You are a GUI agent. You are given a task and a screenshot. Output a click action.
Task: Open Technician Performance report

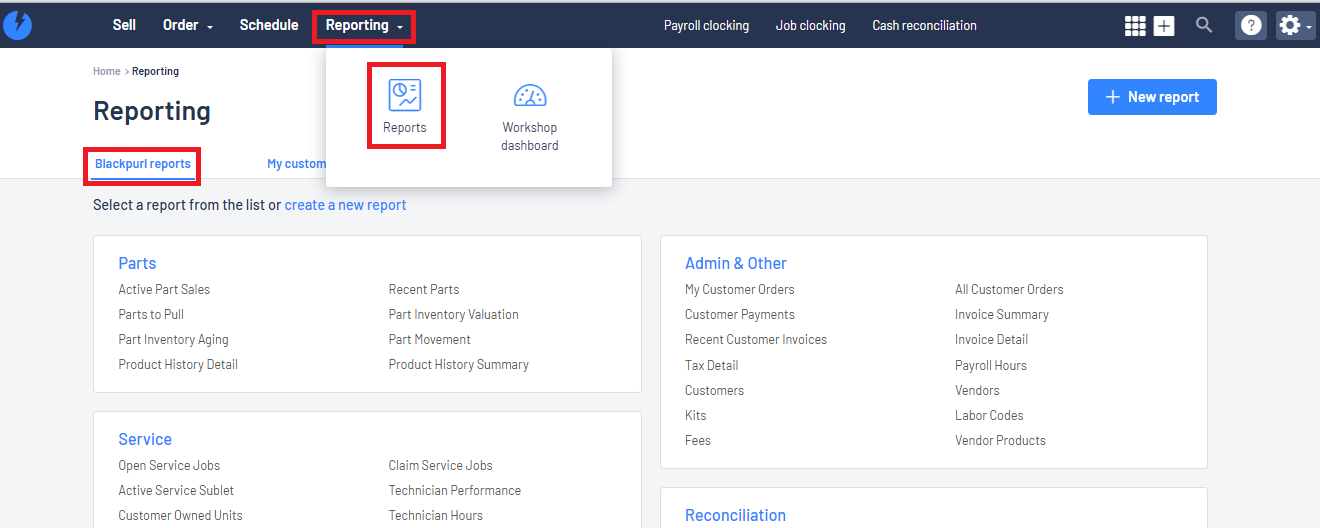click(454, 490)
